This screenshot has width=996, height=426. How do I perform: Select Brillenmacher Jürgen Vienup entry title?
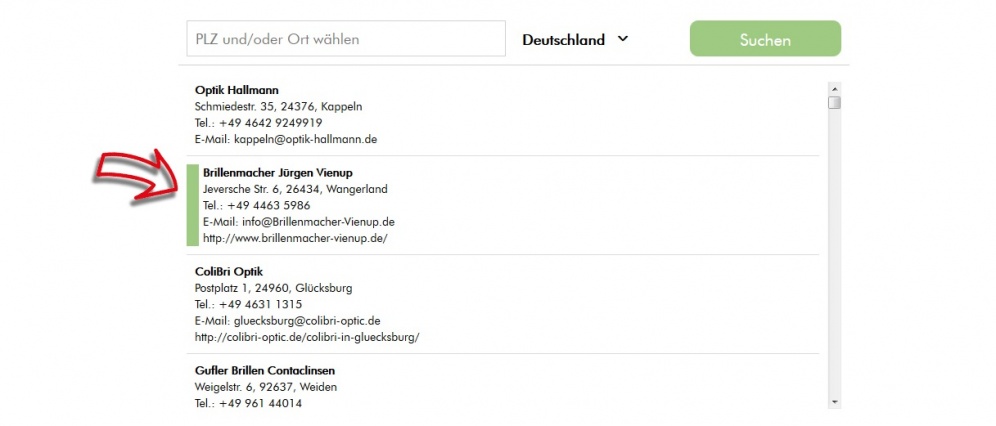(x=278, y=173)
